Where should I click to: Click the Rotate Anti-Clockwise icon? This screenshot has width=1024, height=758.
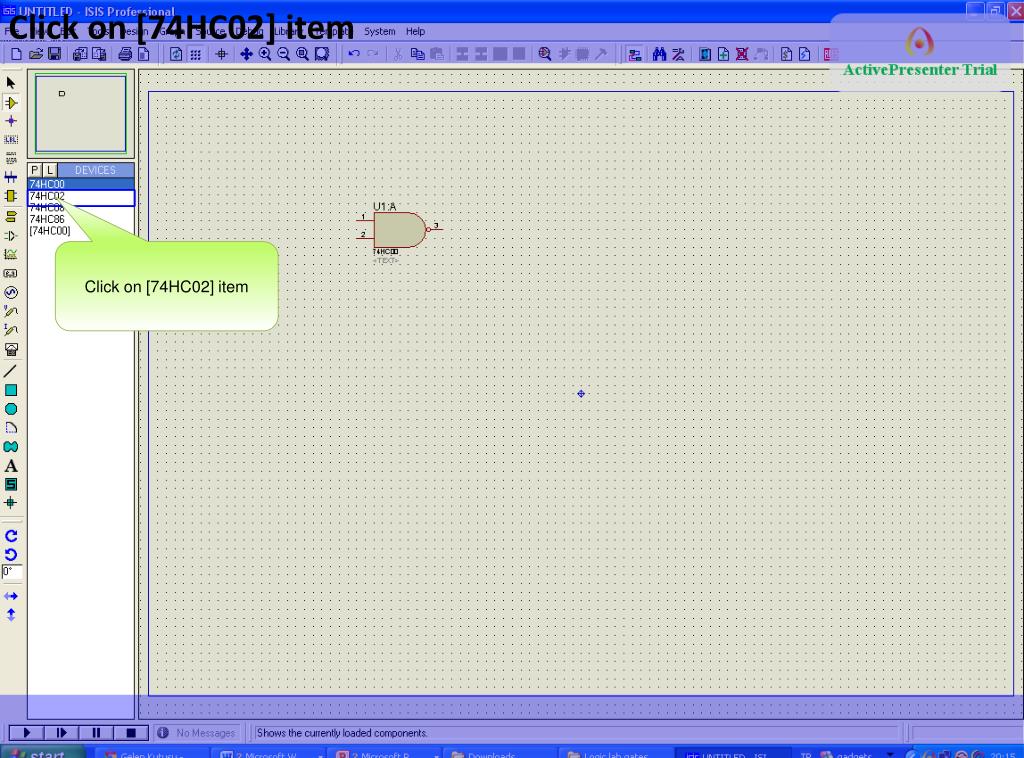[10, 555]
